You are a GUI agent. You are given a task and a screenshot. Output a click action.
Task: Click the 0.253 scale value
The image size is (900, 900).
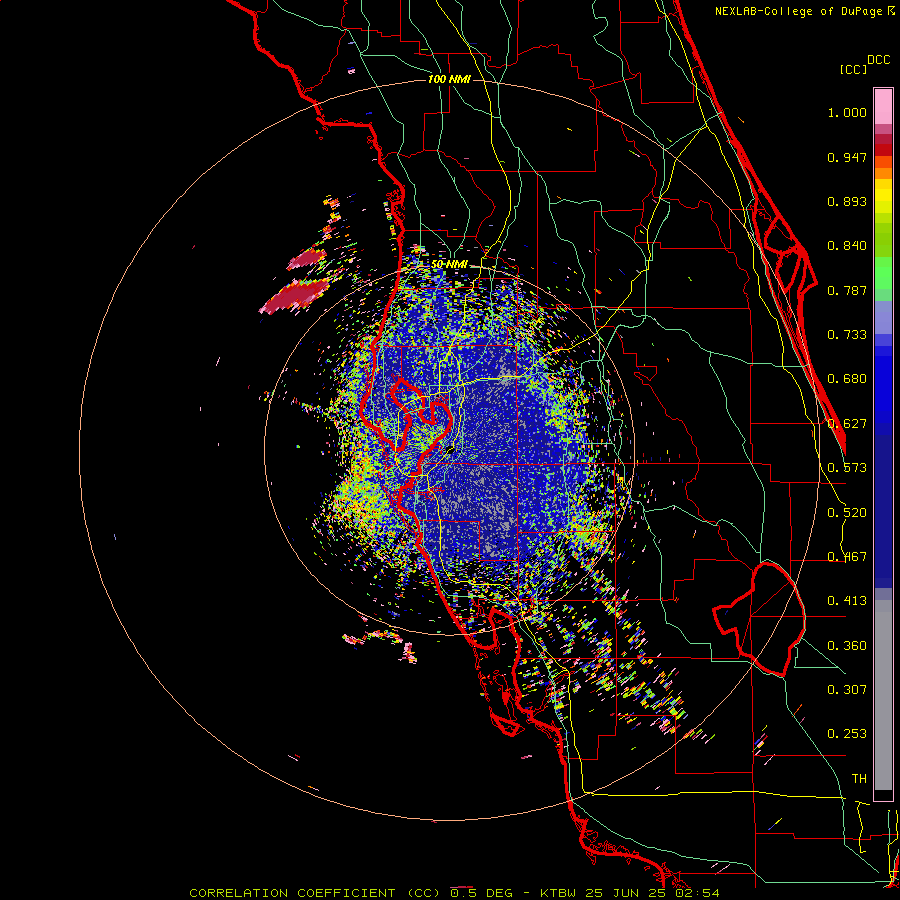click(x=847, y=734)
